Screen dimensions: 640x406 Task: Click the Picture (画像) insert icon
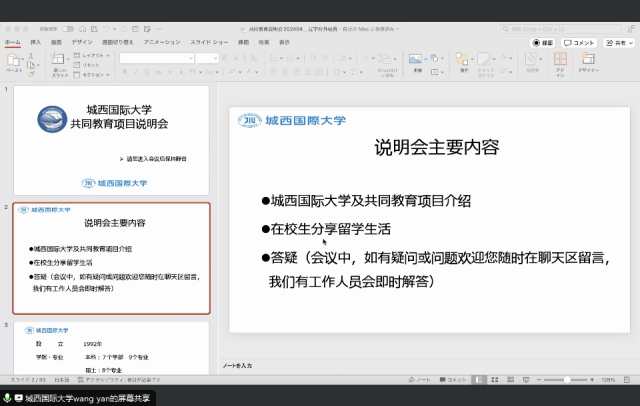coord(415,59)
